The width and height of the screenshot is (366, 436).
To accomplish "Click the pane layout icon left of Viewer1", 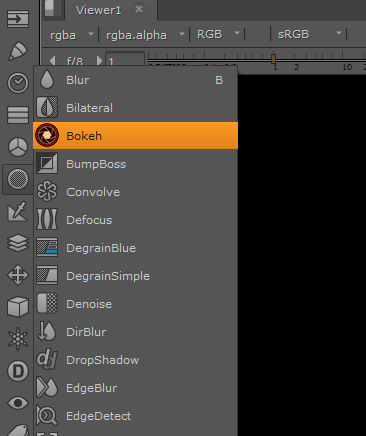I will click(52, 9).
